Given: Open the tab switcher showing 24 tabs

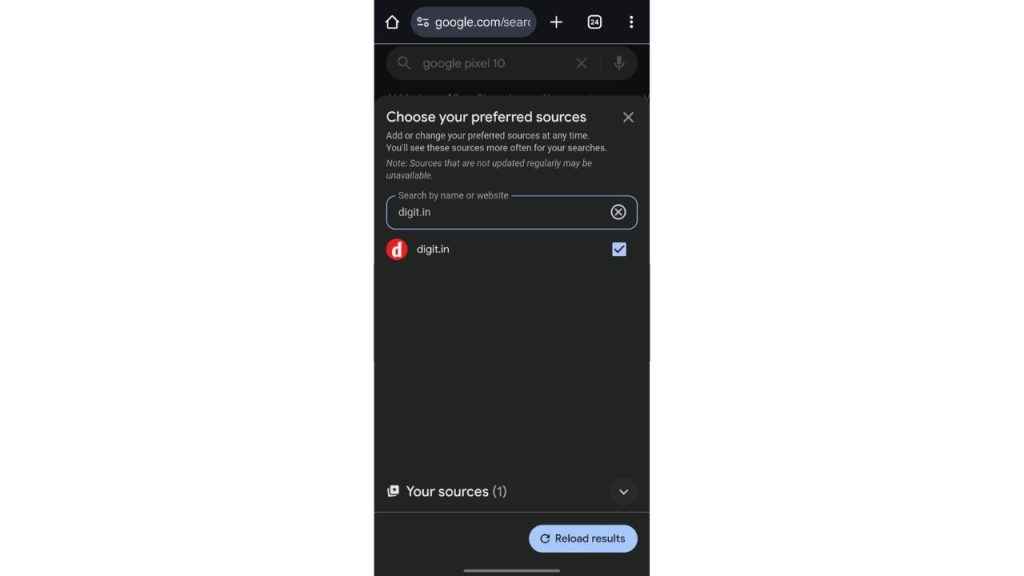Looking at the screenshot, I should (x=594, y=22).
